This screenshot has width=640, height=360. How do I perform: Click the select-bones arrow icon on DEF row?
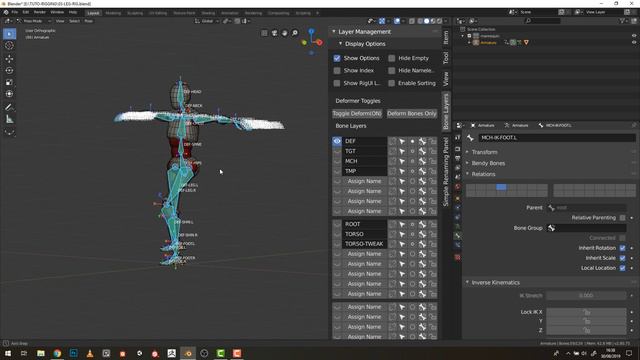tap(402, 141)
